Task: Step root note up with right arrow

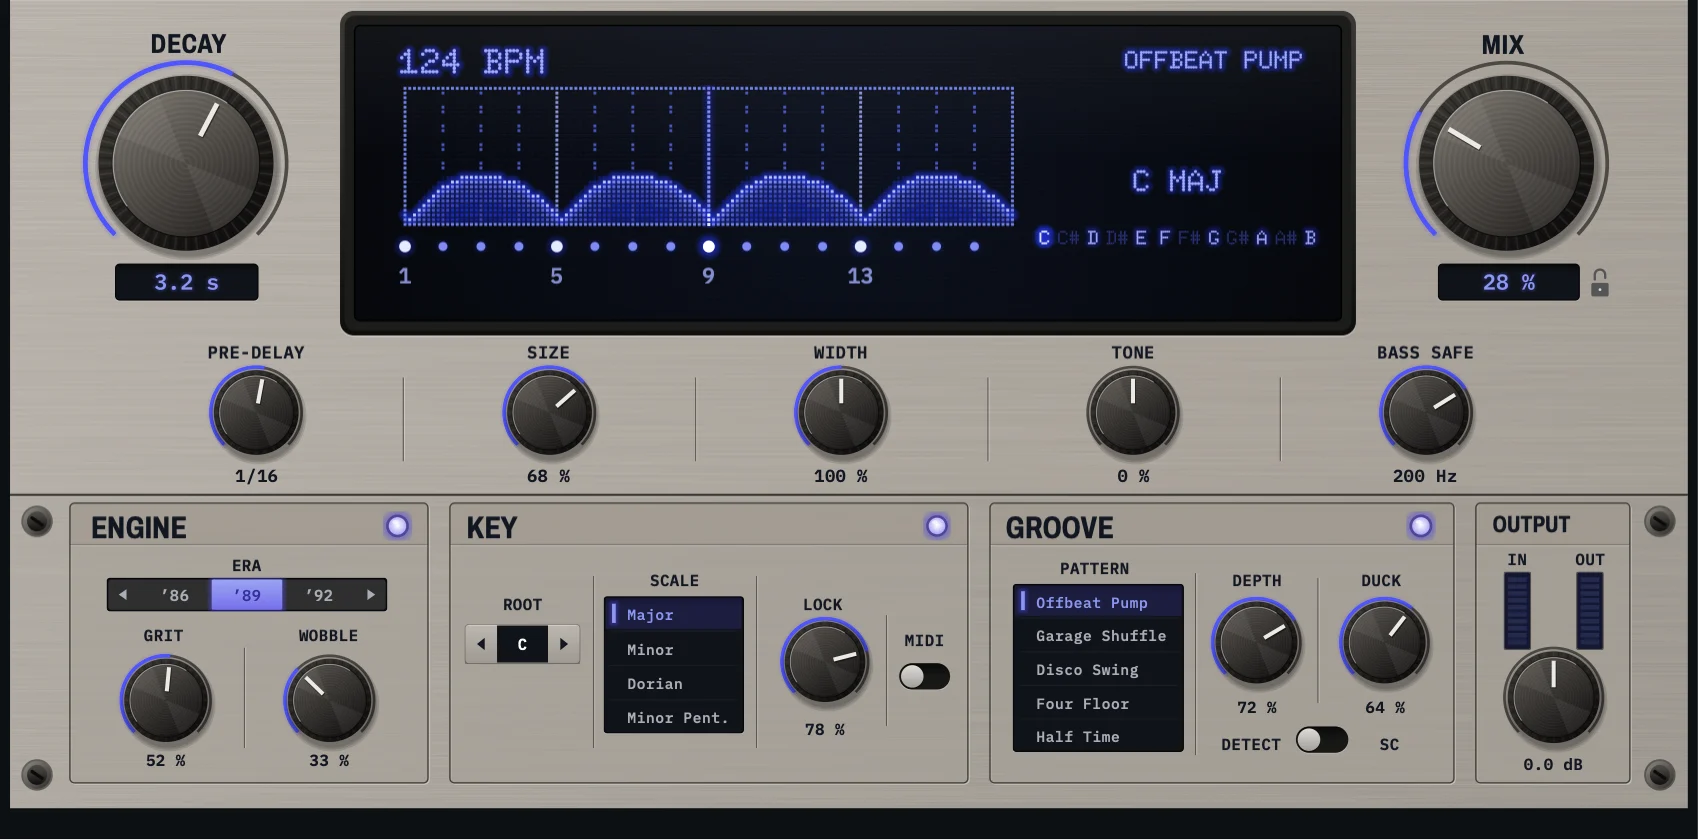Action: (564, 644)
